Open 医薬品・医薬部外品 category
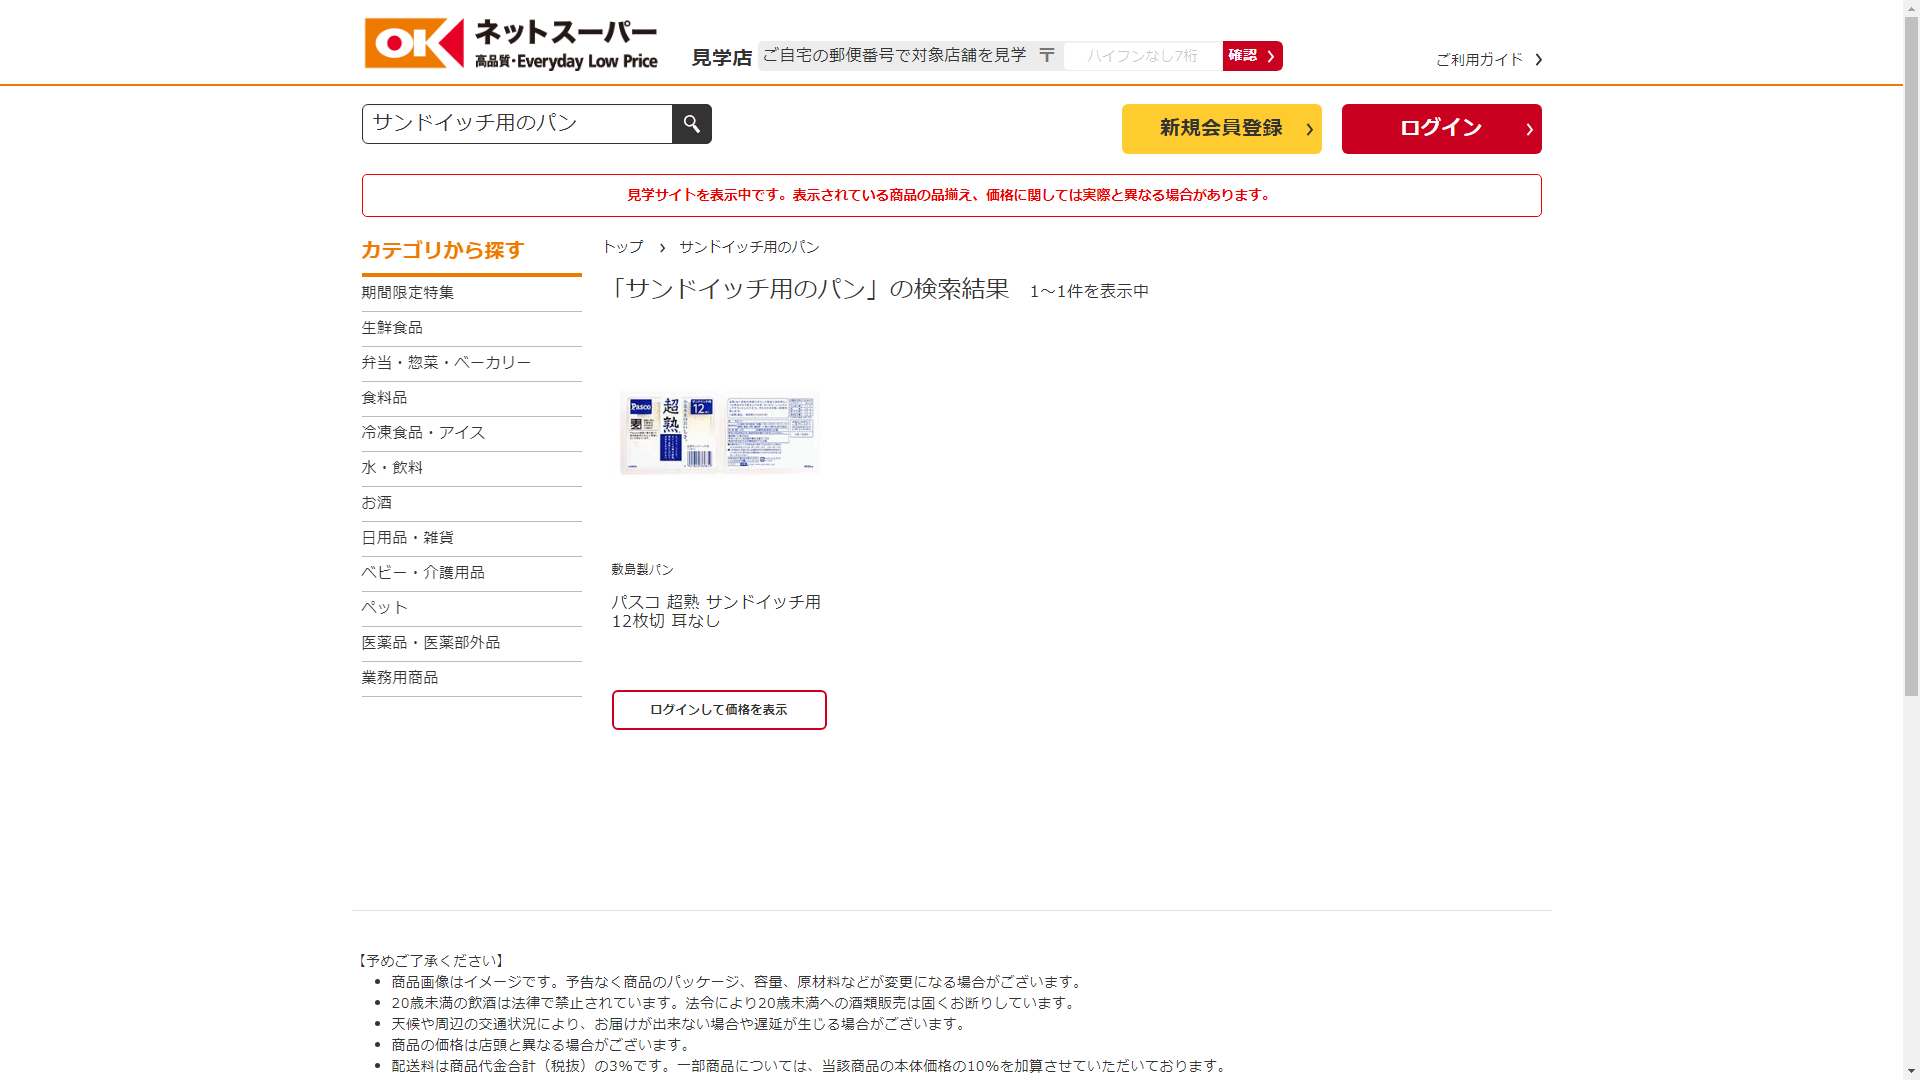This screenshot has height=1080, width=1920. pos(431,643)
